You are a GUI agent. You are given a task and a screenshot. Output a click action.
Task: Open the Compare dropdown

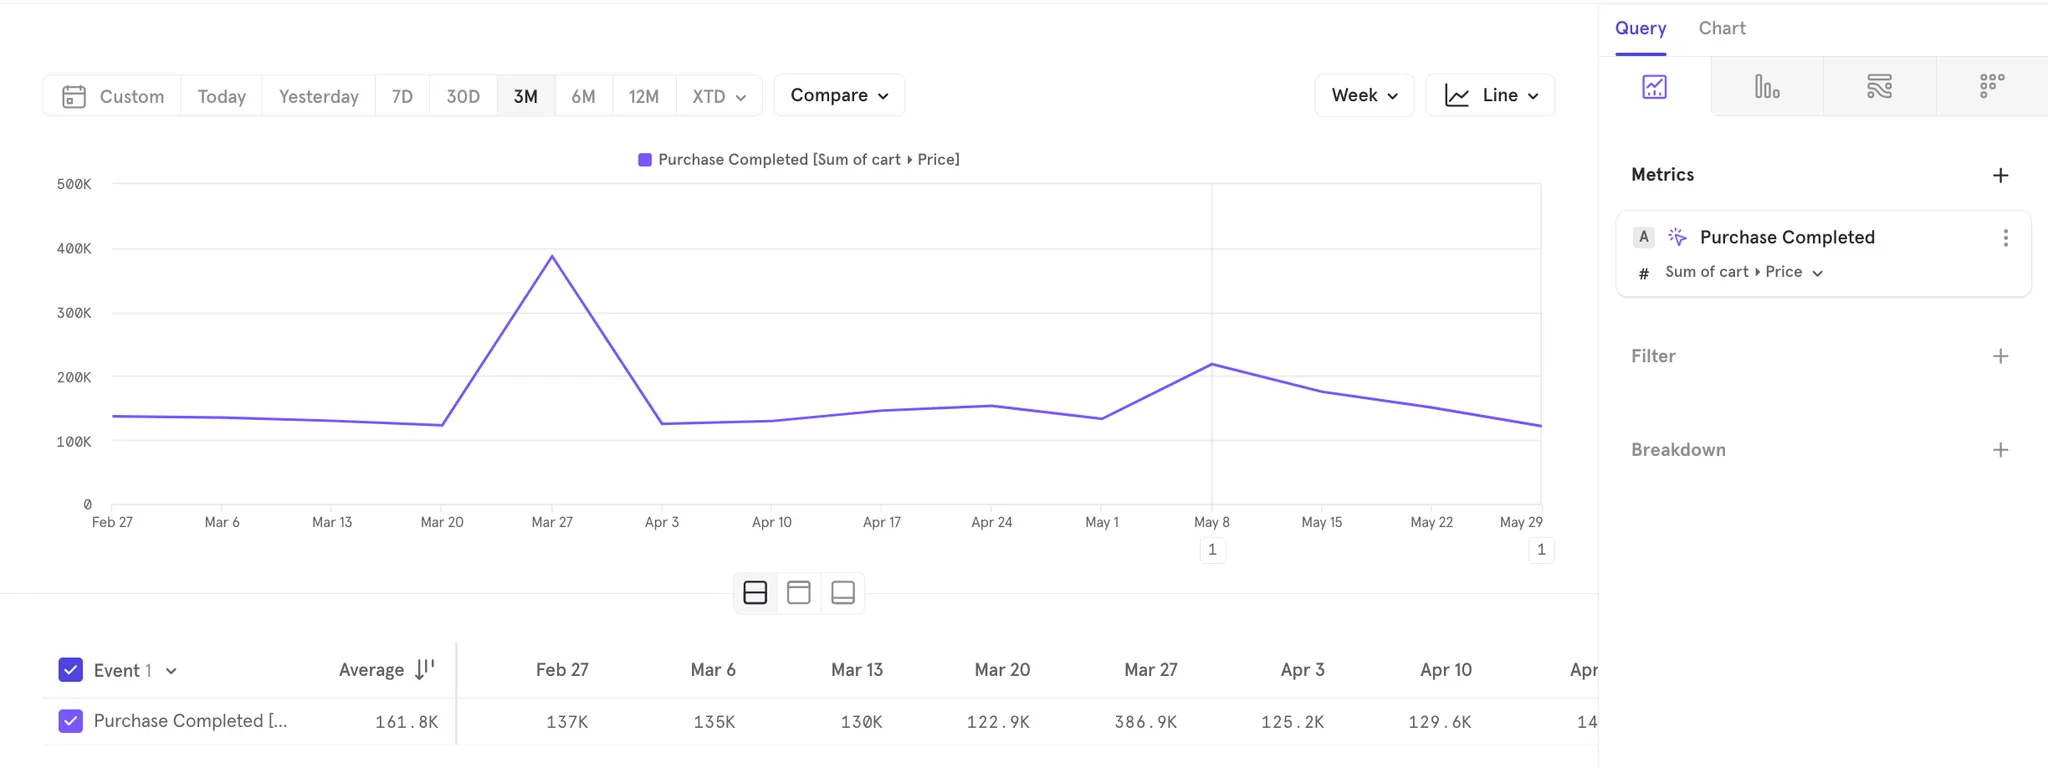point(839,95)
